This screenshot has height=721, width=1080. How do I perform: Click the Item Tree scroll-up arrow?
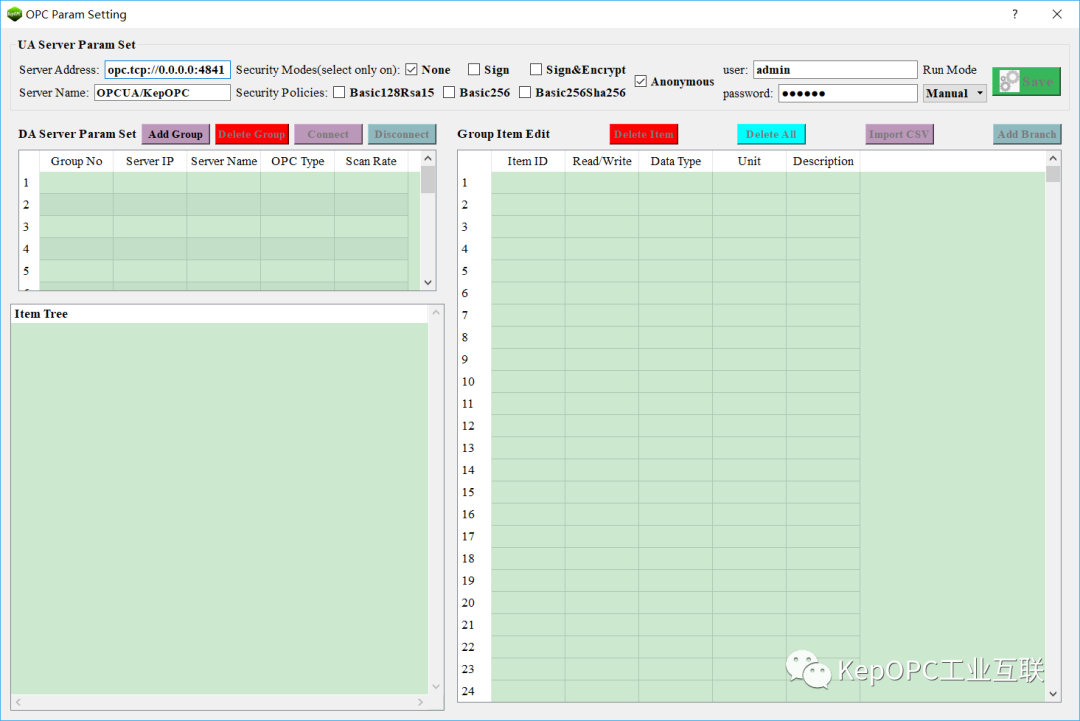(x=435, y=313)
